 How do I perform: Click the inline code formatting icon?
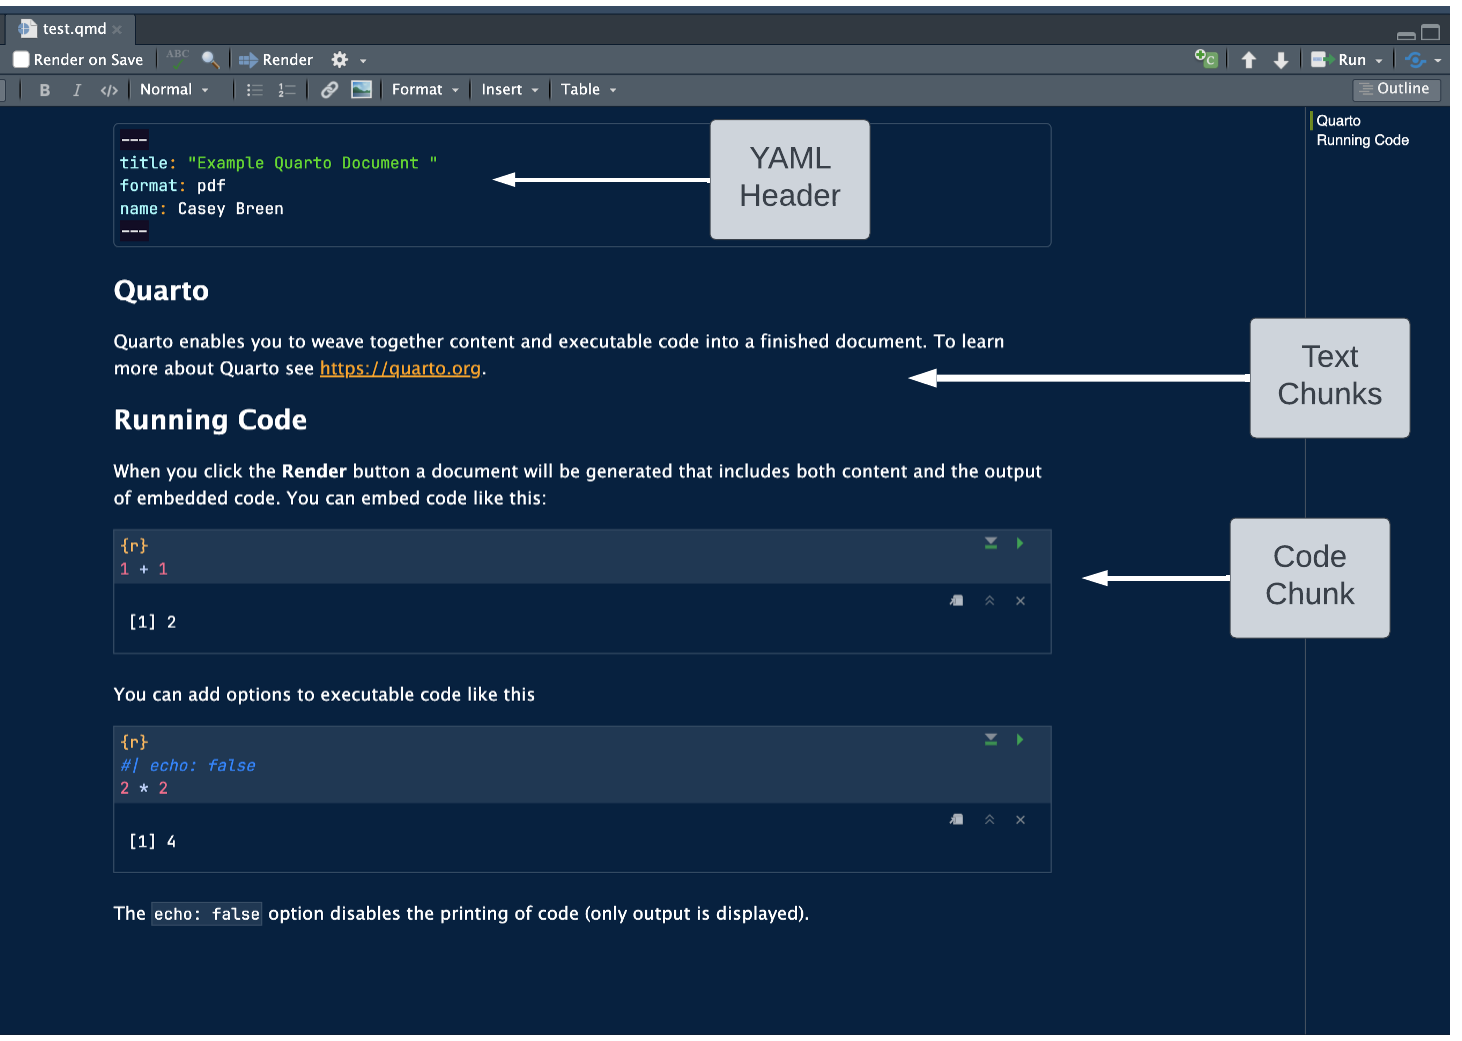109,90
